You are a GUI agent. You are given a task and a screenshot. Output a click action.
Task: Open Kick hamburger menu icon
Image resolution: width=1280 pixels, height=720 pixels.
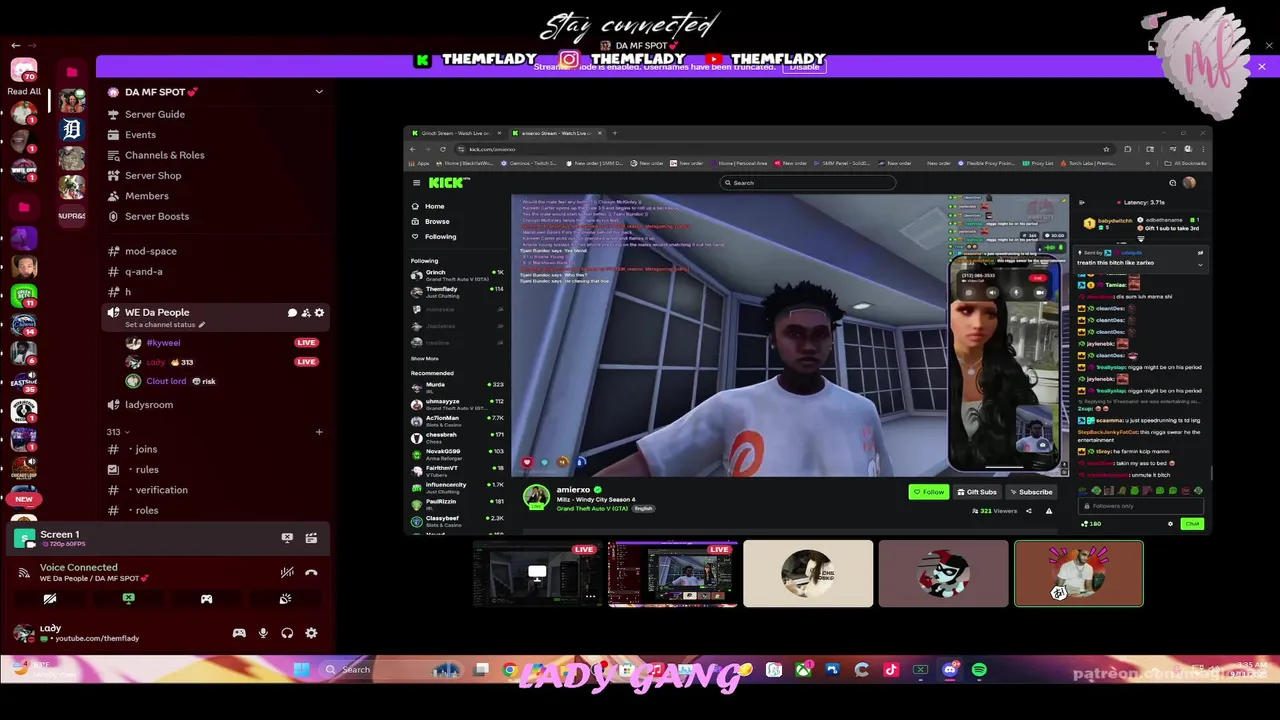tap(416, 183)
